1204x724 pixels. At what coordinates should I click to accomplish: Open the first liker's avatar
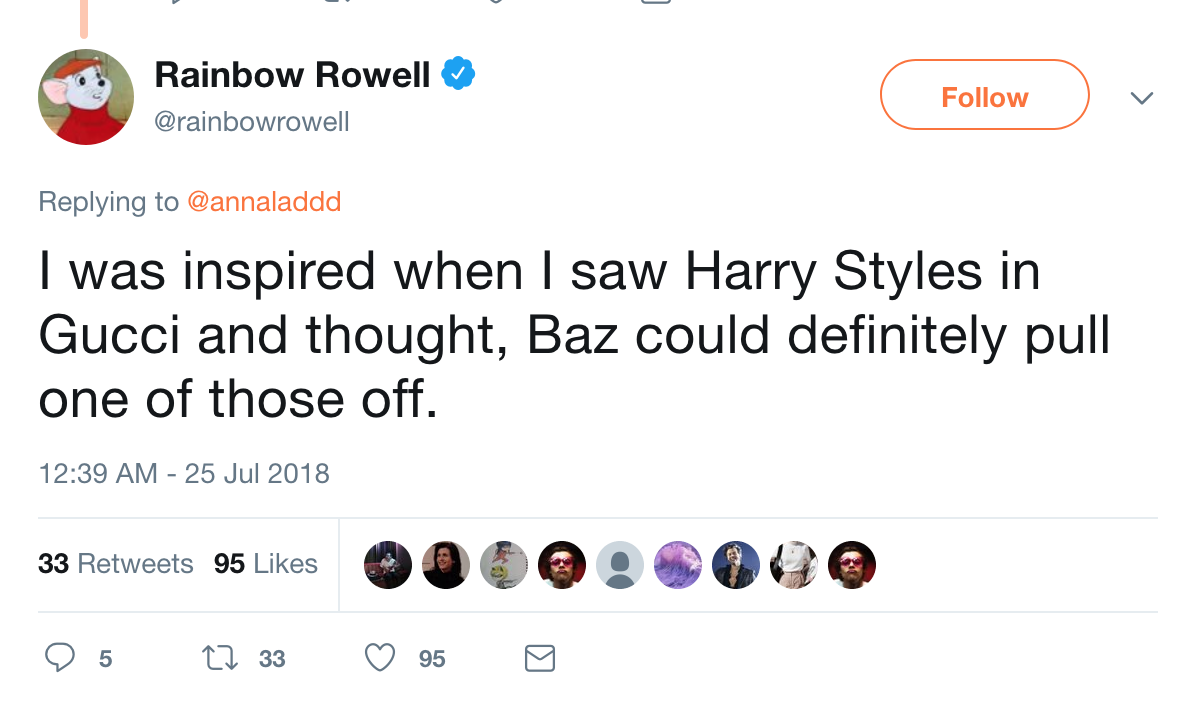[387, 565]
